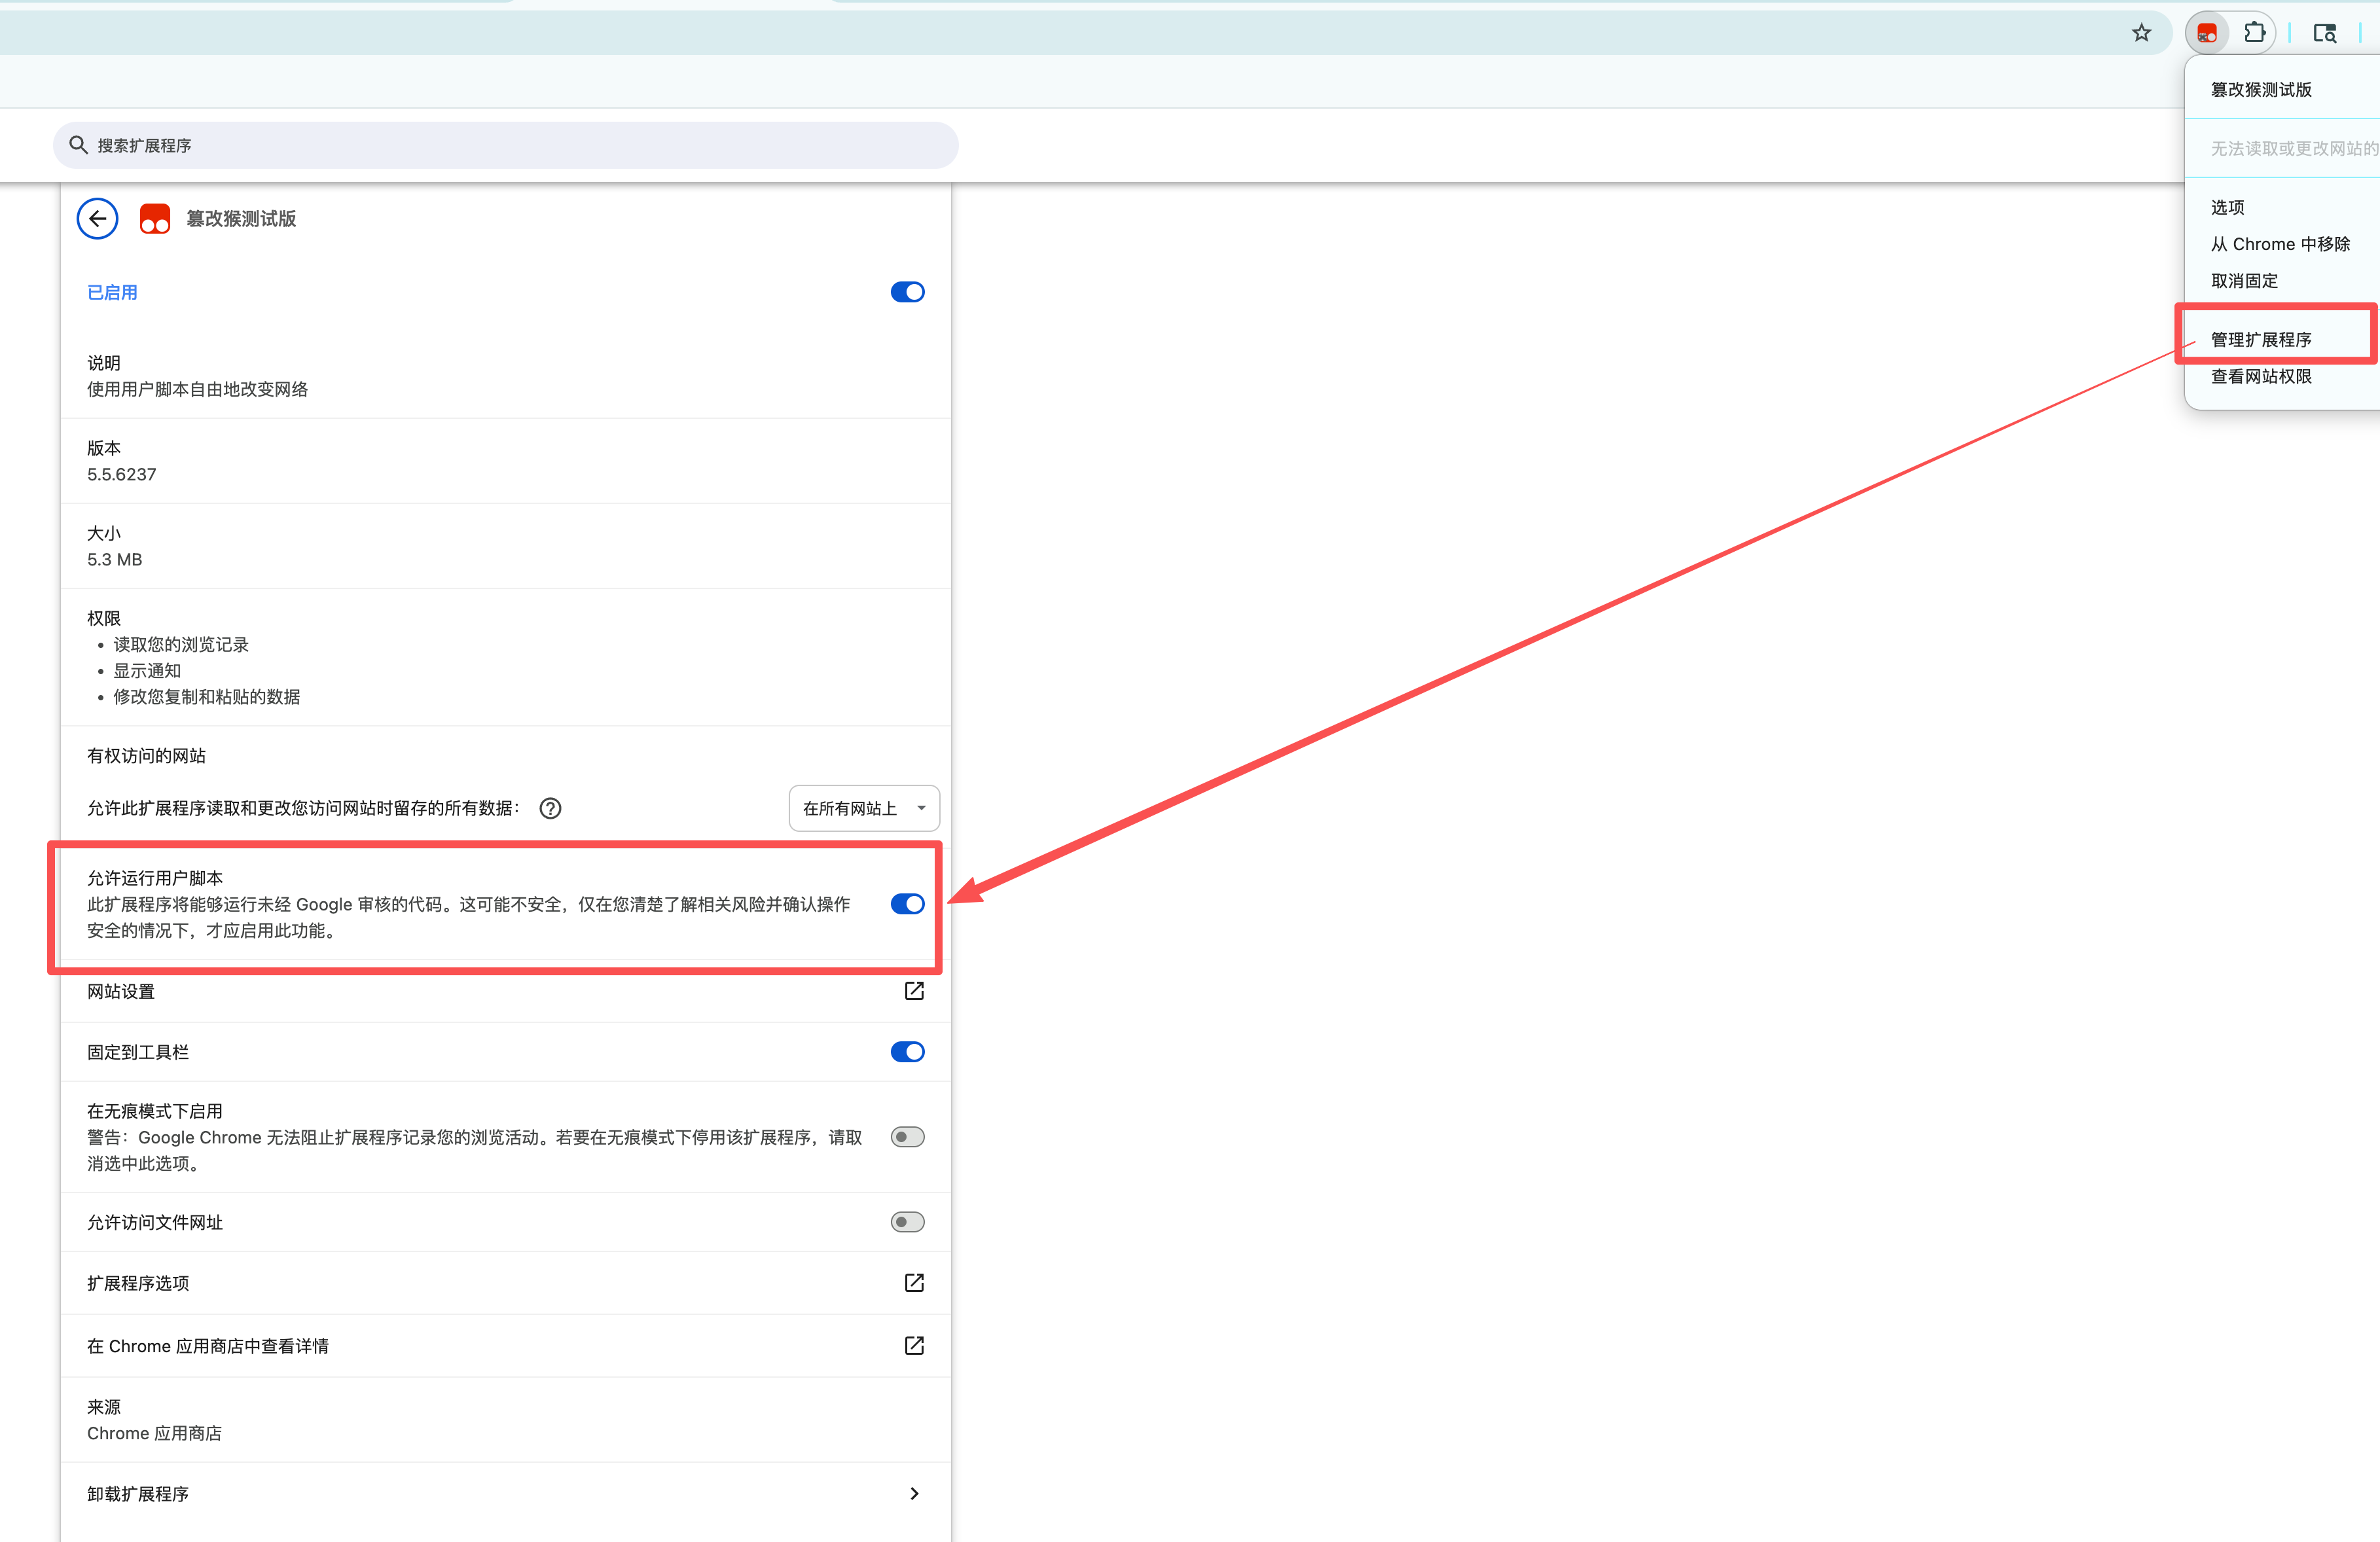The image size is (2380, 1542).
Task: Open external link icon for Chrome 应用商店 details
Action: tap(914, 1346)
